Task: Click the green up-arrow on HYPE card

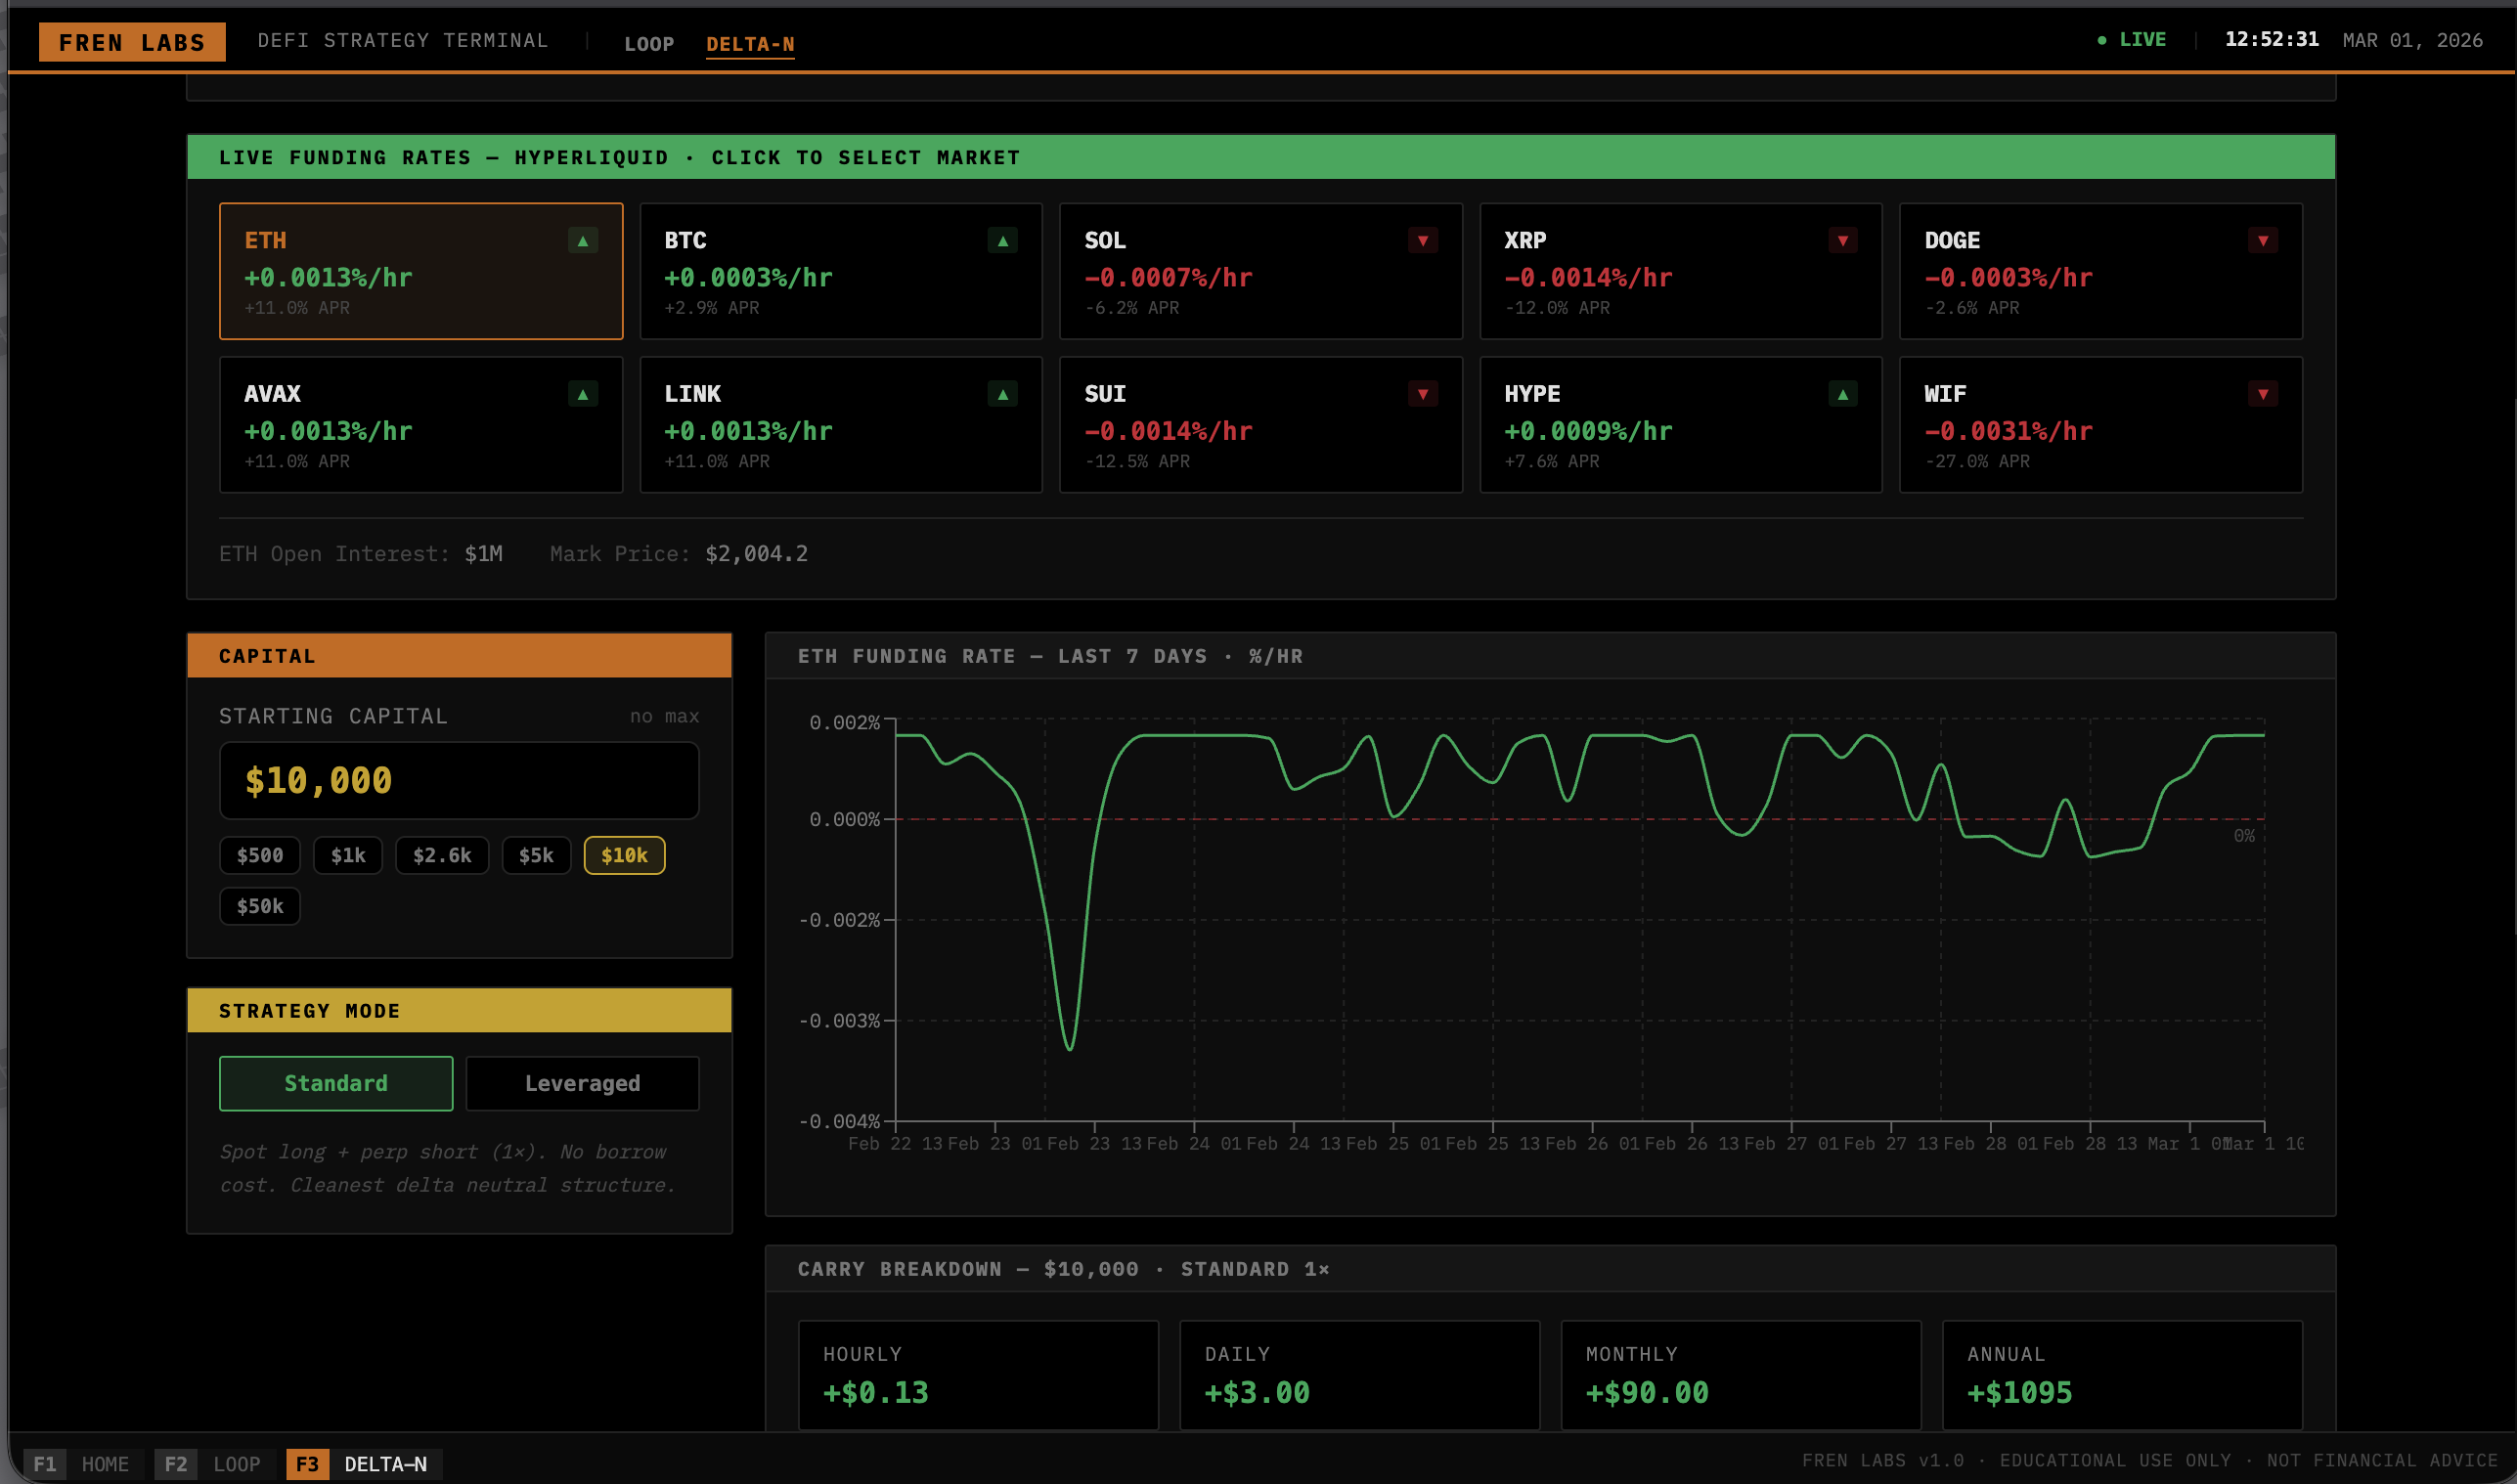Action: click(1843, 394)
